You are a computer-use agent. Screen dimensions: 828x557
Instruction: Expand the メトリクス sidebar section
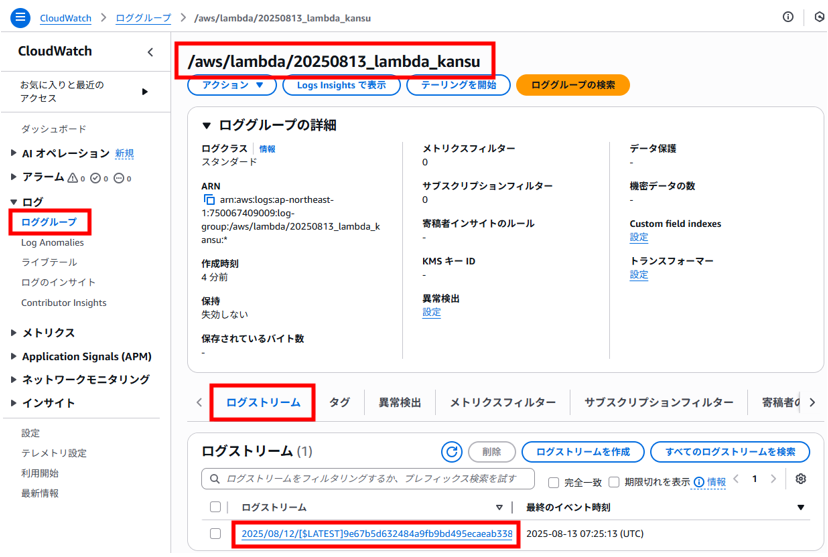point(13,333)
